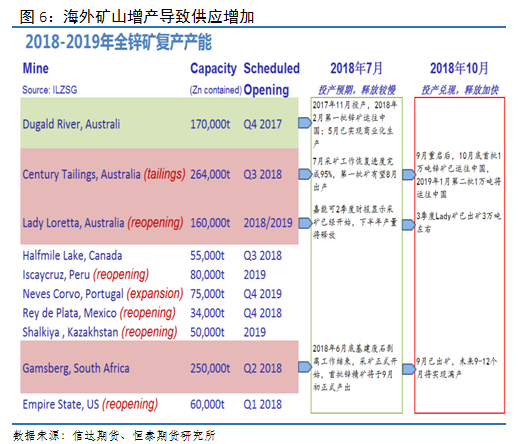Click the 'Capacity' column header

coord(213,69)
